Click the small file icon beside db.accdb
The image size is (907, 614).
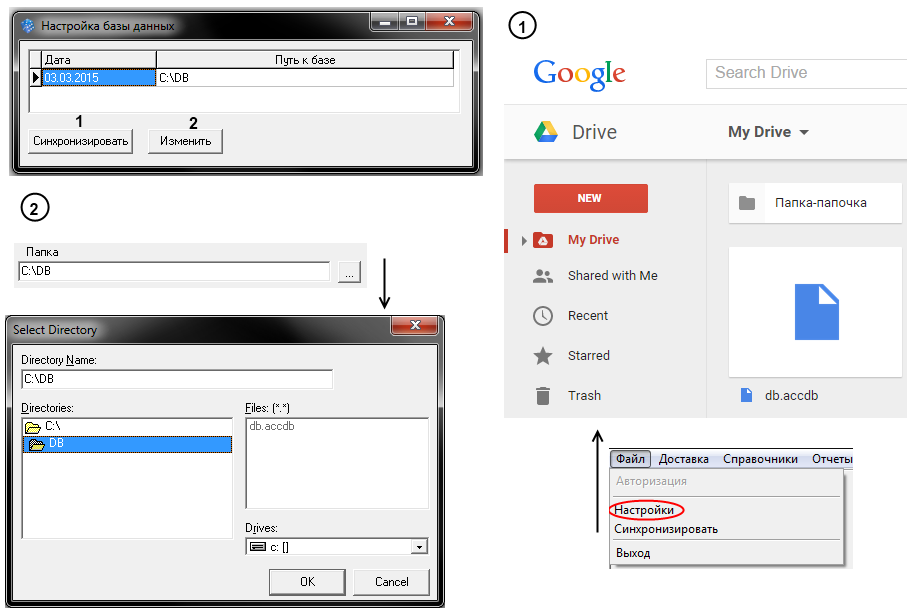click(747, 395)
